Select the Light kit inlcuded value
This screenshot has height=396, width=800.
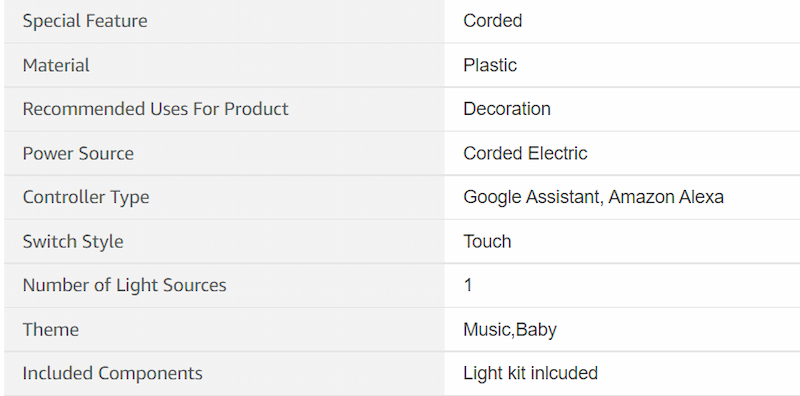(531, 374)
